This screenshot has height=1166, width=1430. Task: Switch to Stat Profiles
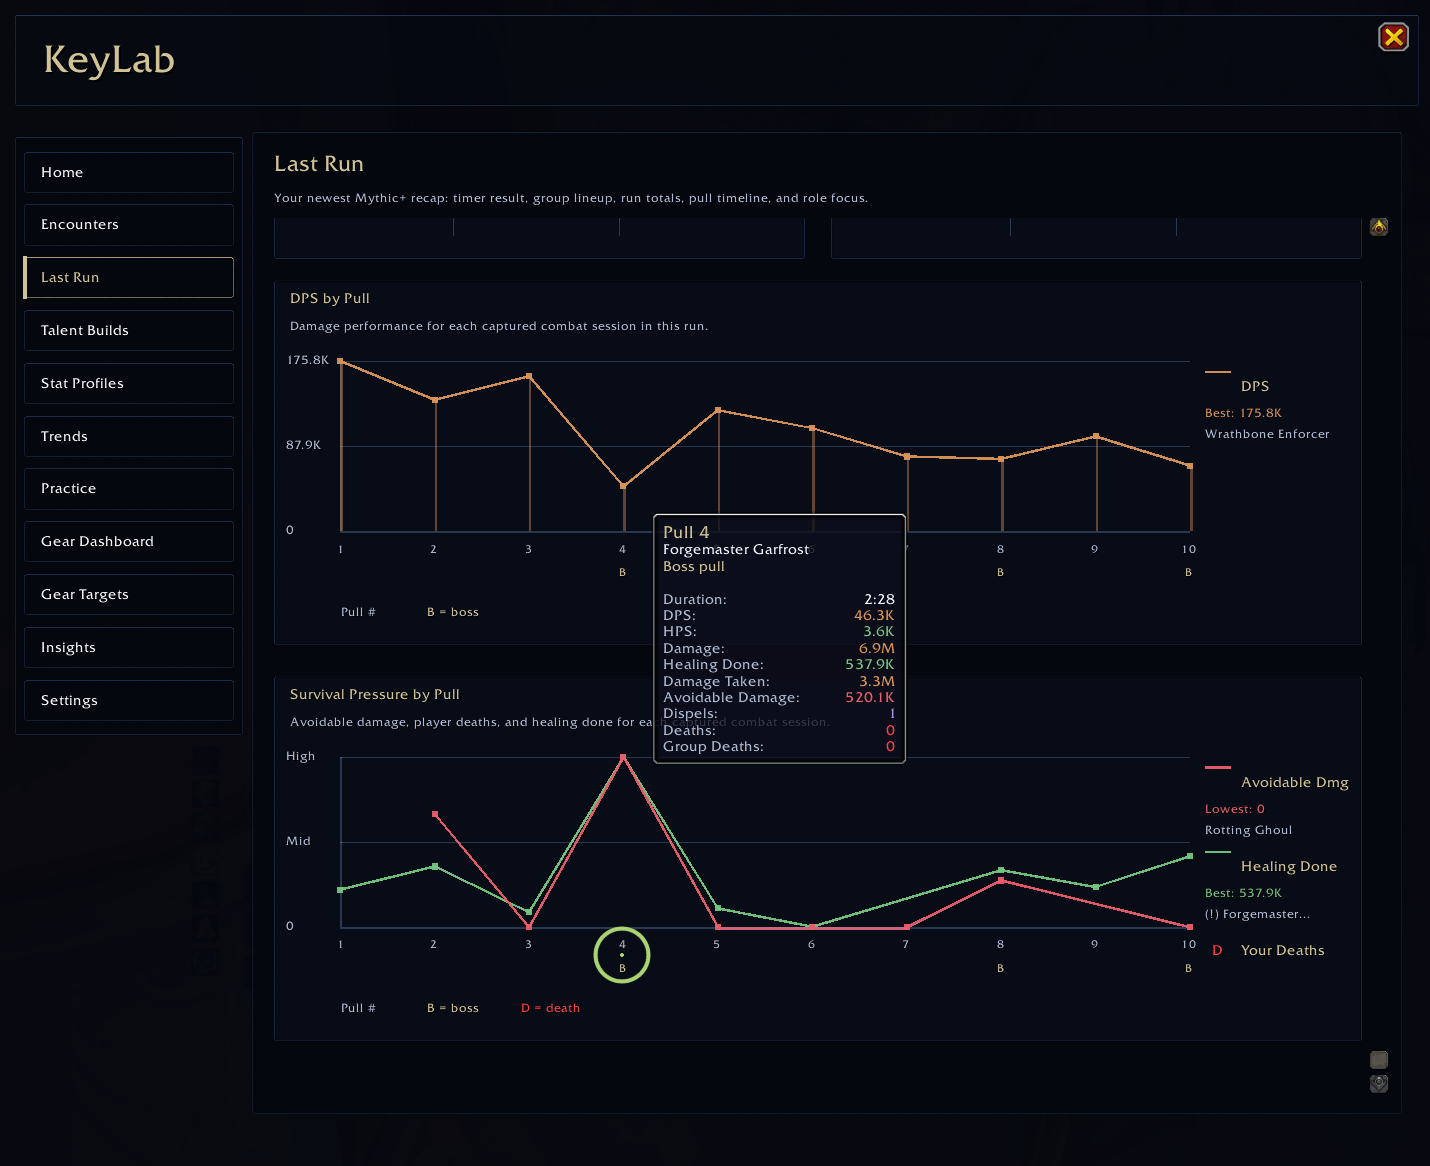click(x=129, y=383)
